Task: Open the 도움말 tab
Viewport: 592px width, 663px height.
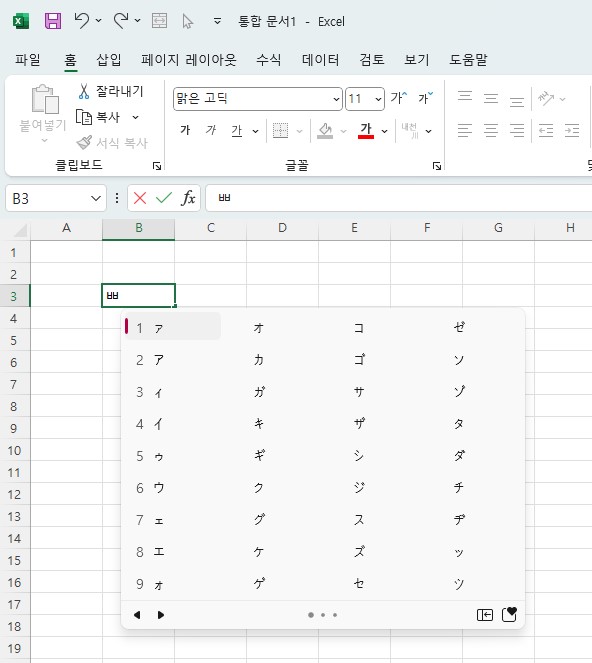Action: coord(468,60)
